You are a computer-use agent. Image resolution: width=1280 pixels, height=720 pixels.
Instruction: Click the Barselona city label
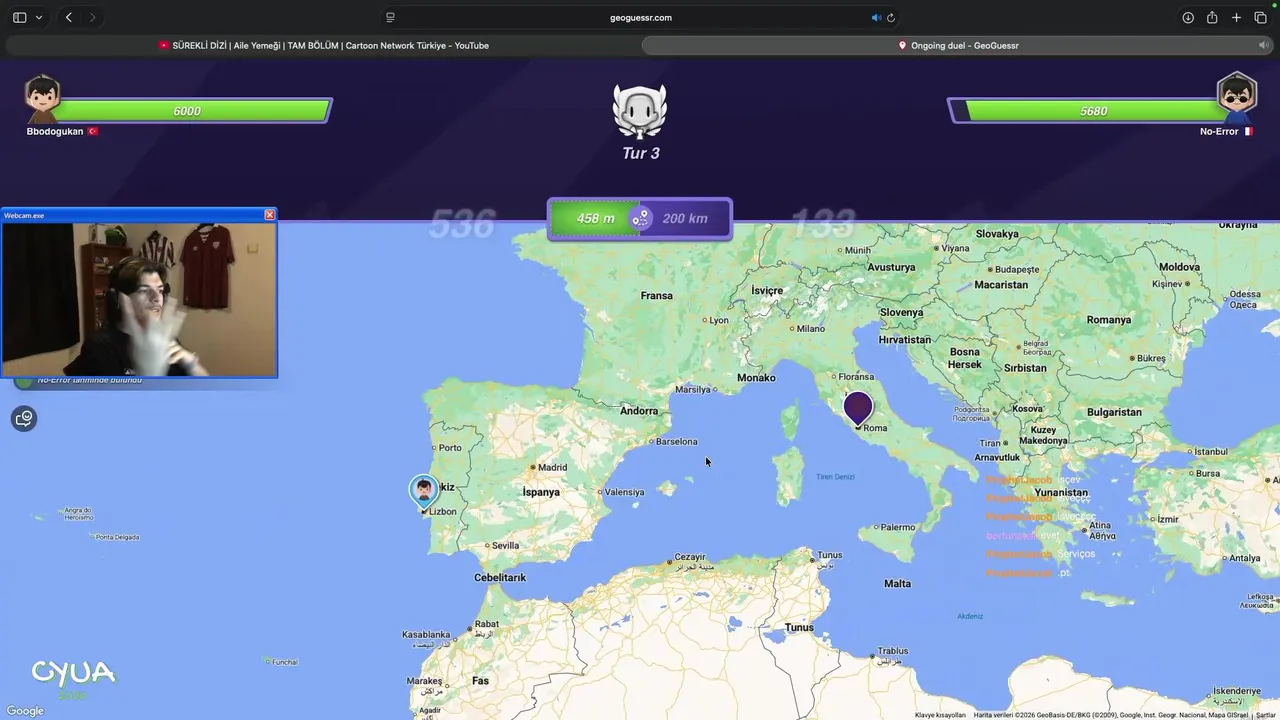tap(677, 441)
